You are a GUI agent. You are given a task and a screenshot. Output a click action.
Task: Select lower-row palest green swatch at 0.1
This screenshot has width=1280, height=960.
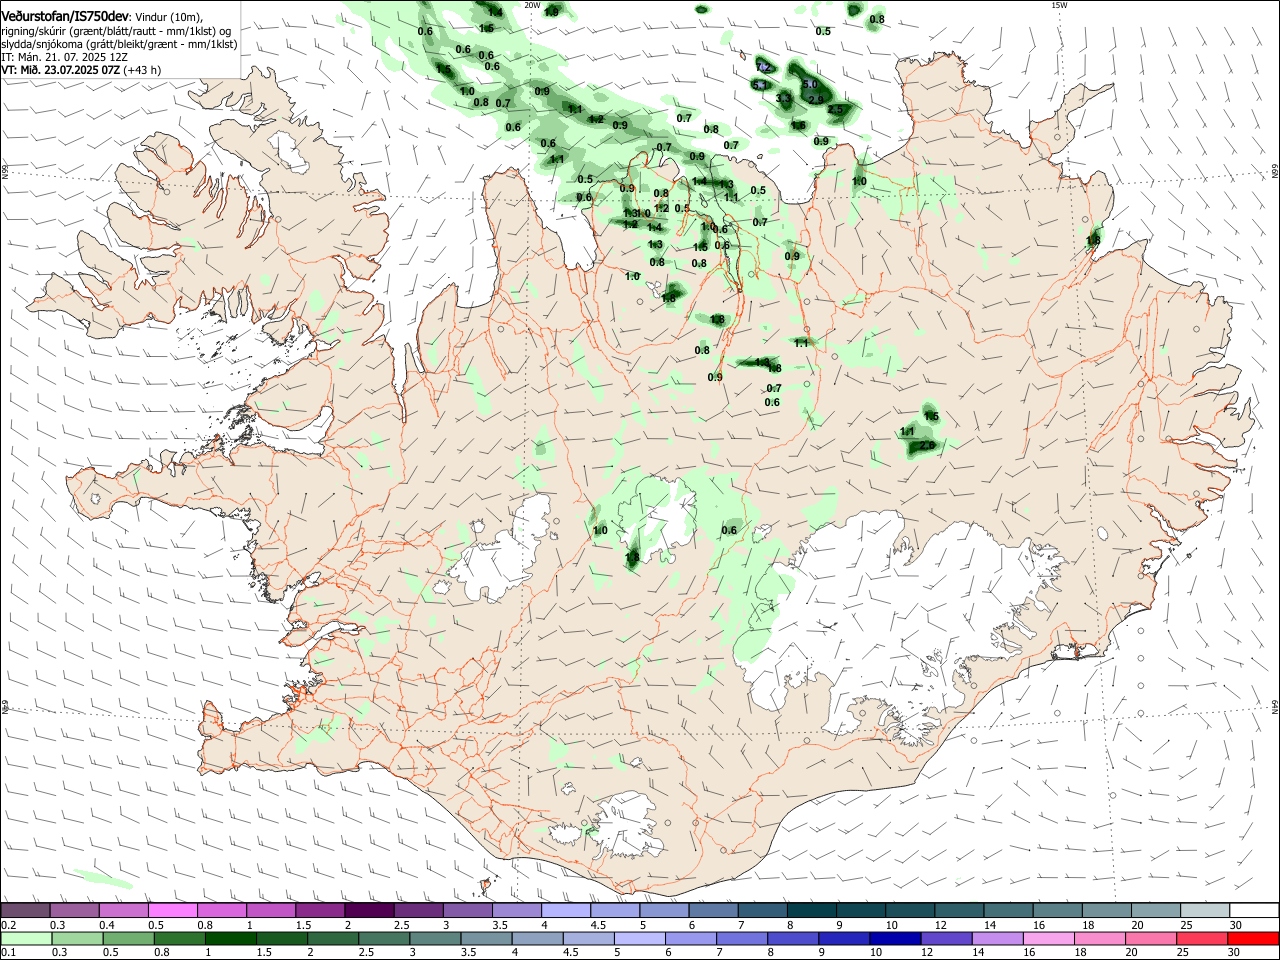25,938
